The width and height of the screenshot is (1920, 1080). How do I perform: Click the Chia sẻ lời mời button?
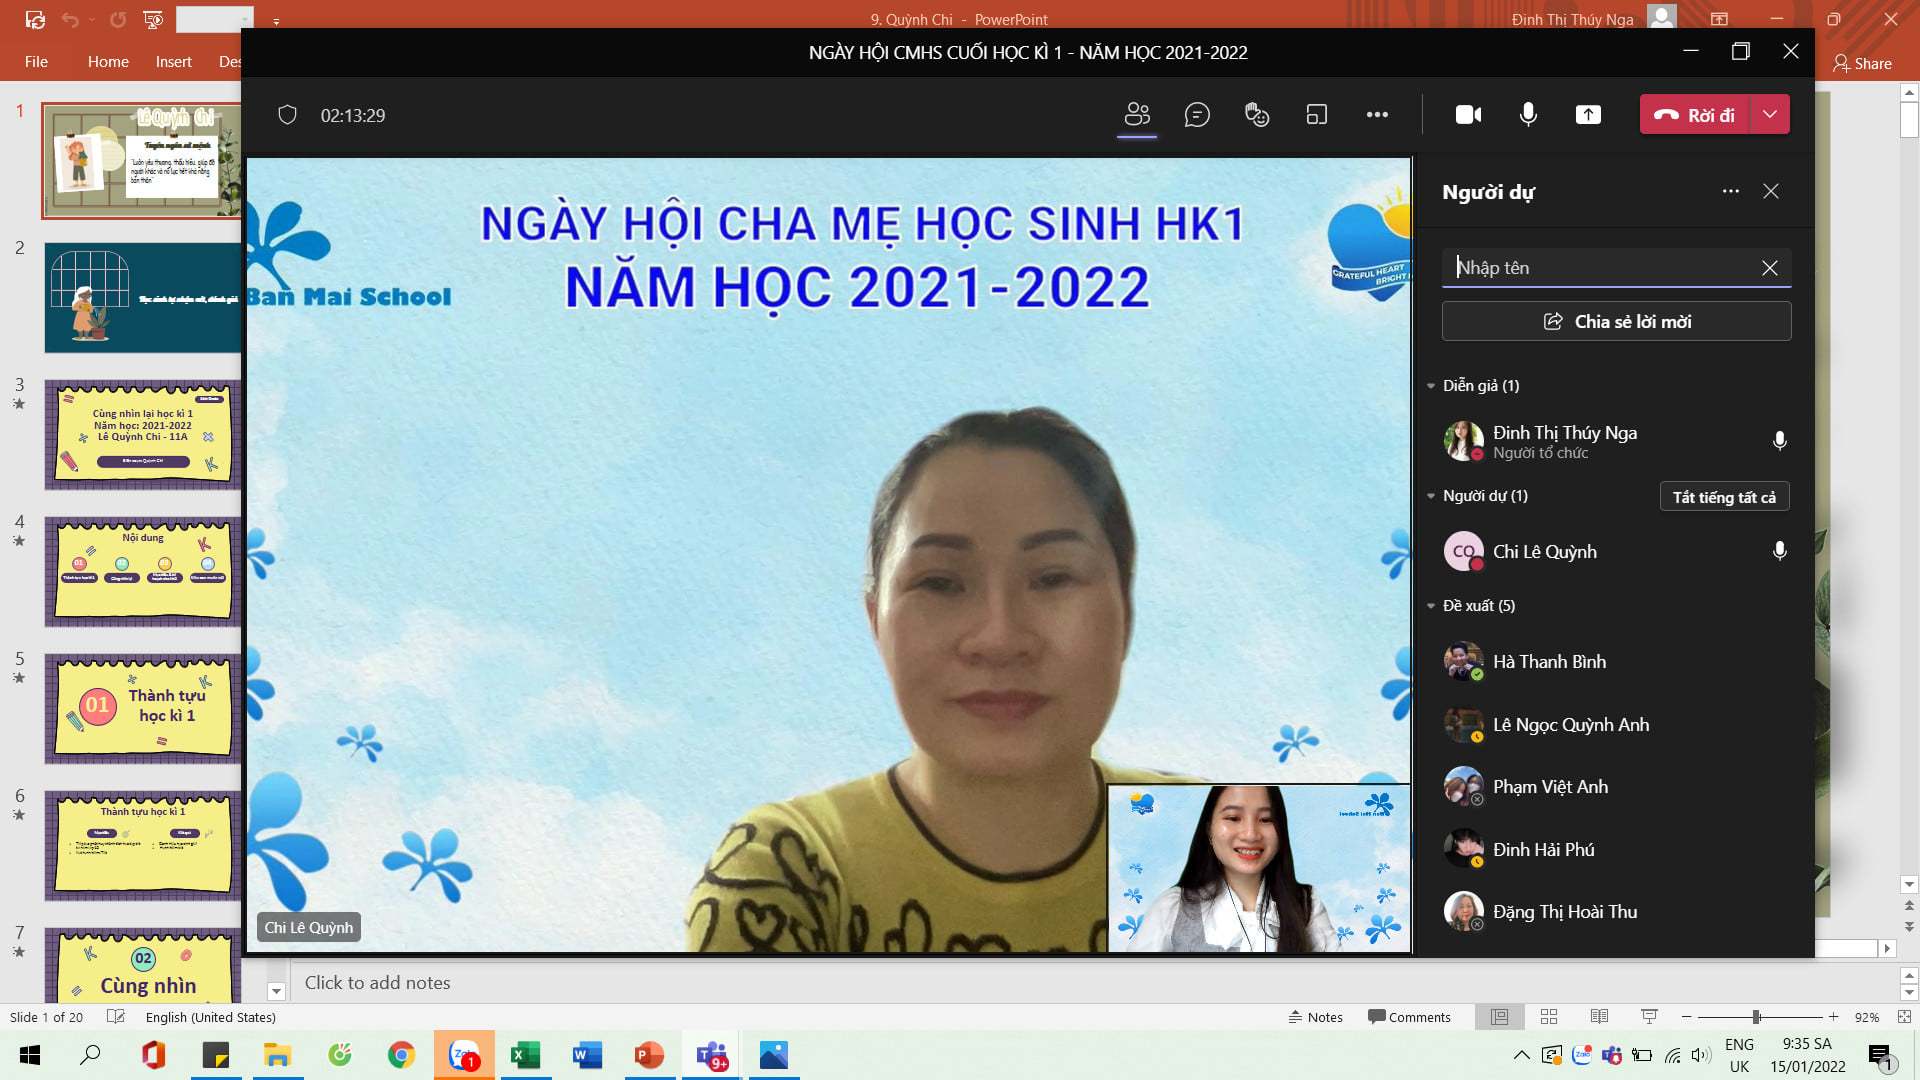click(1616, 322)
